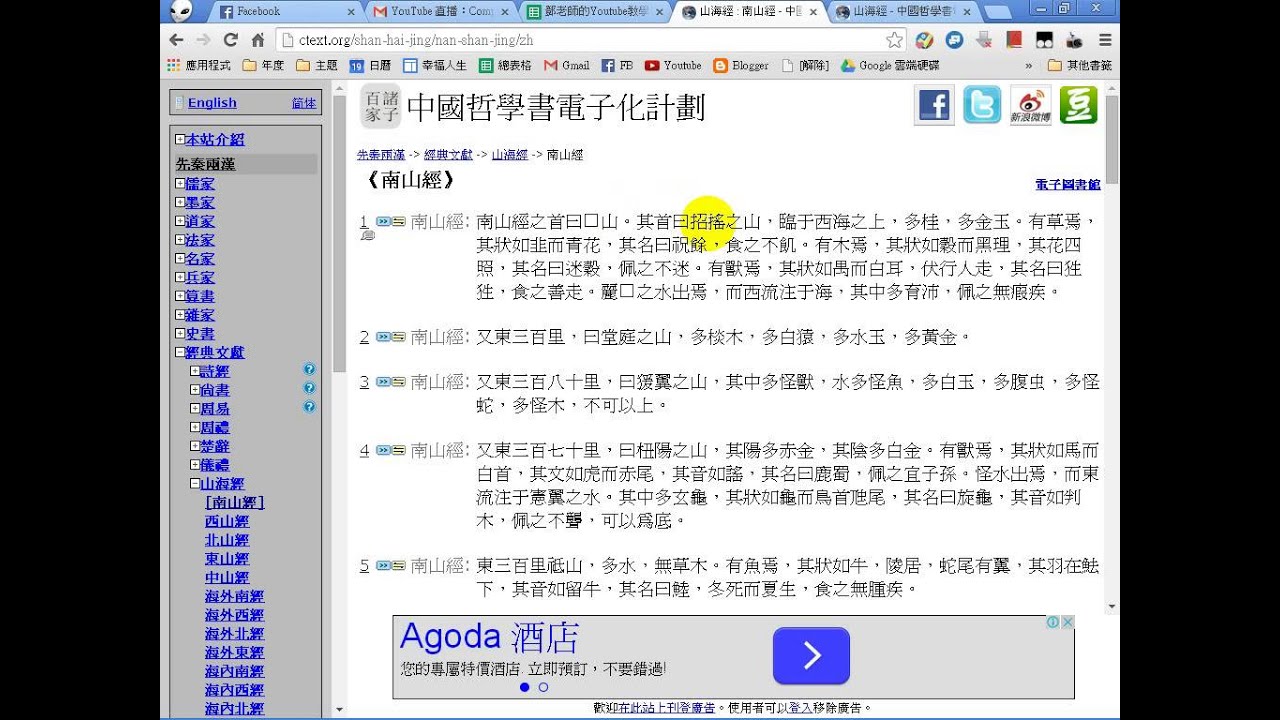
Task: Share page on Sina Weibo icon
Action: click(x=1030, y=105)
